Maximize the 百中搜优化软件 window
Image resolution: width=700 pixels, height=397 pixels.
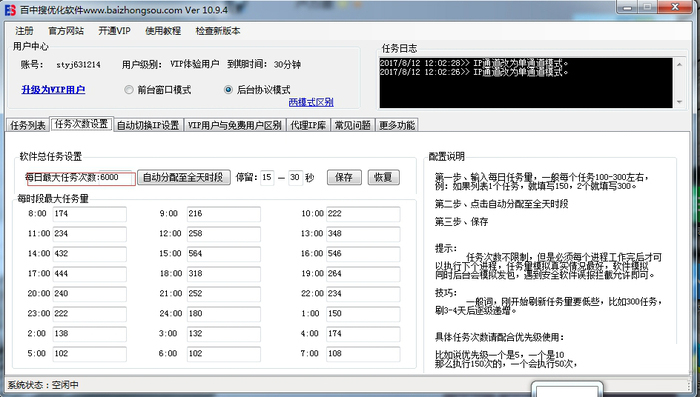pyautogui.click(x=646, y=8)
